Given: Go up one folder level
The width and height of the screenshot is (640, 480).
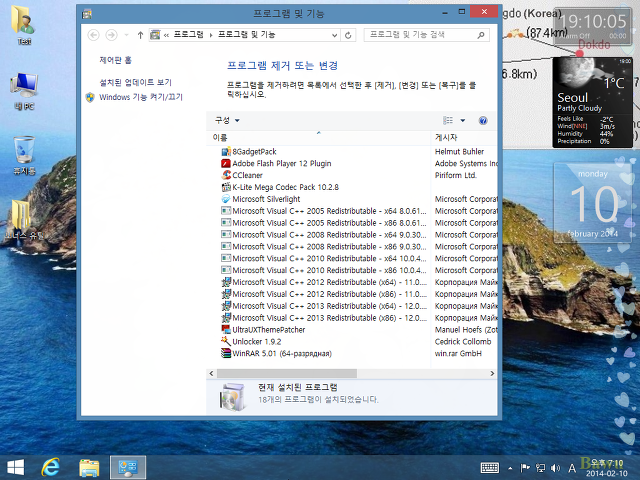Looking at the screenshot, I should pyautogui.click(x=140, y=35).
